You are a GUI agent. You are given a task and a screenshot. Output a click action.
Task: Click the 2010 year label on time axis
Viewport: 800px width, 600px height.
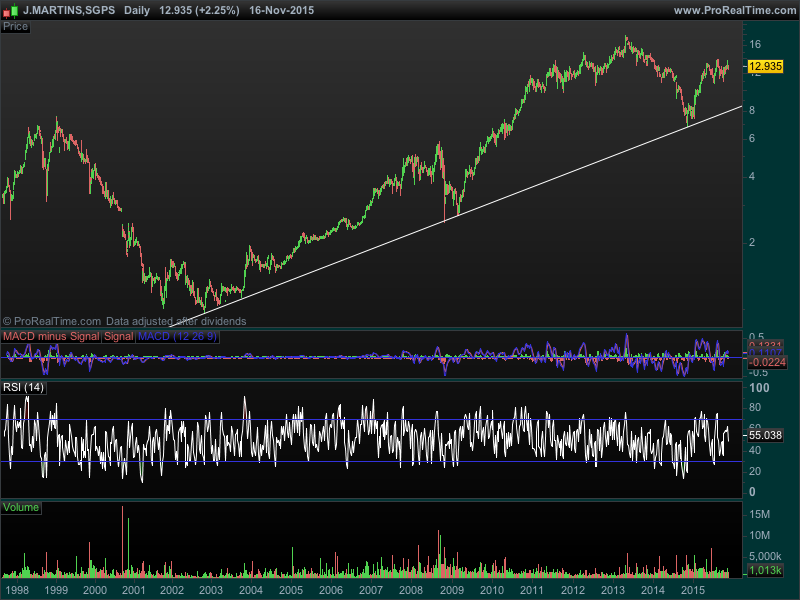492,590
